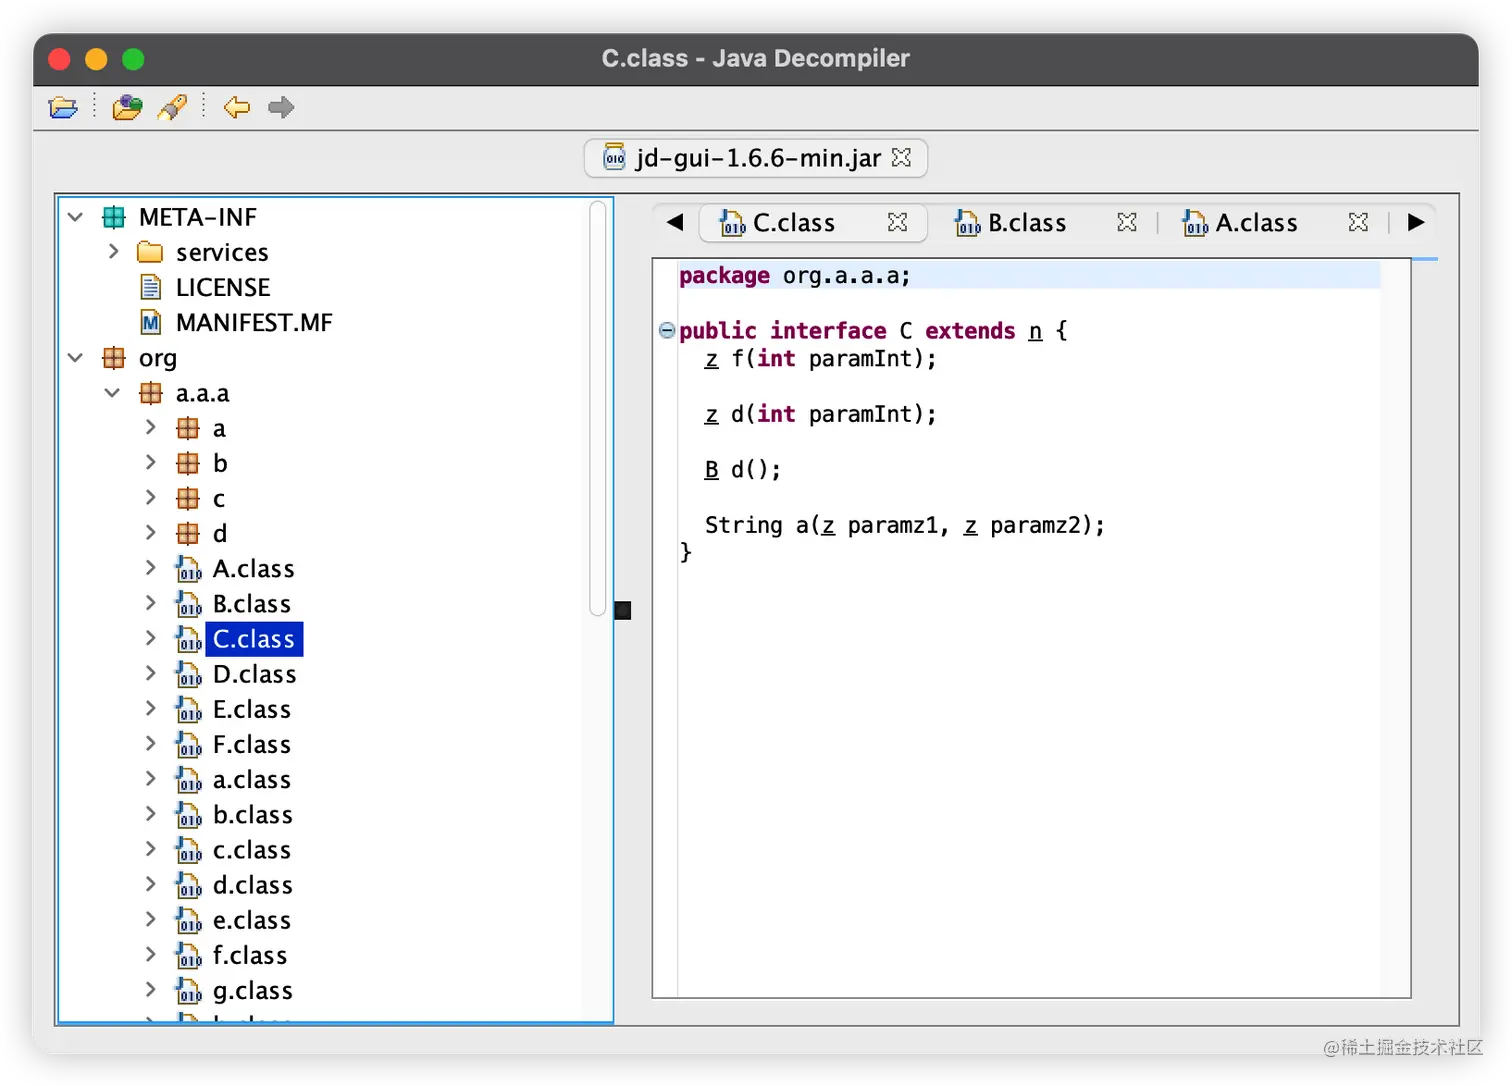Click the services folder icon

pos(150,252)
